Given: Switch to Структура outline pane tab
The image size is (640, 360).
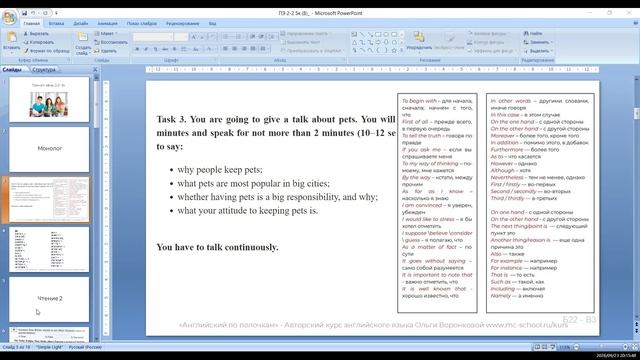Looking at the screenshot, I should click(x=43, y=70).
